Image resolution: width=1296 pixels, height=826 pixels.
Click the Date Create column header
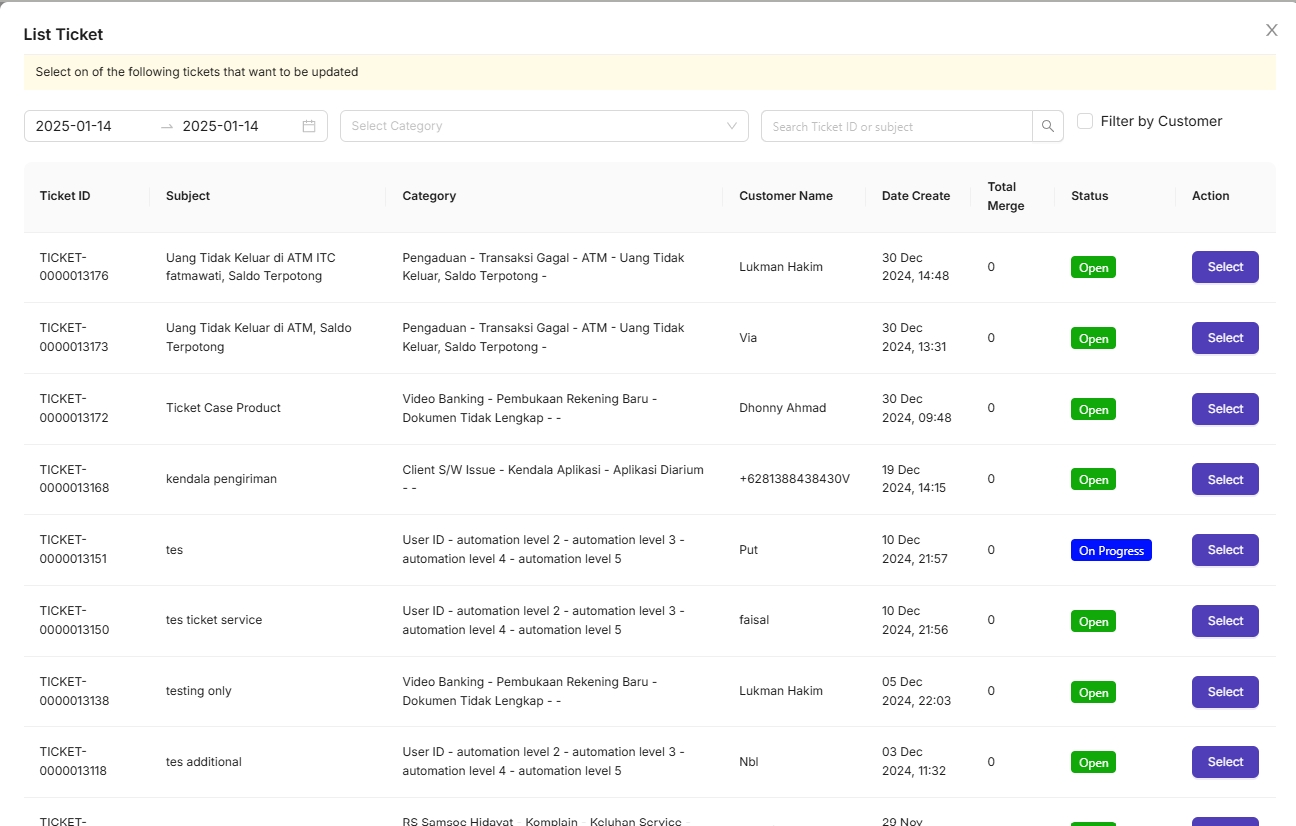[x=915, y=196]
